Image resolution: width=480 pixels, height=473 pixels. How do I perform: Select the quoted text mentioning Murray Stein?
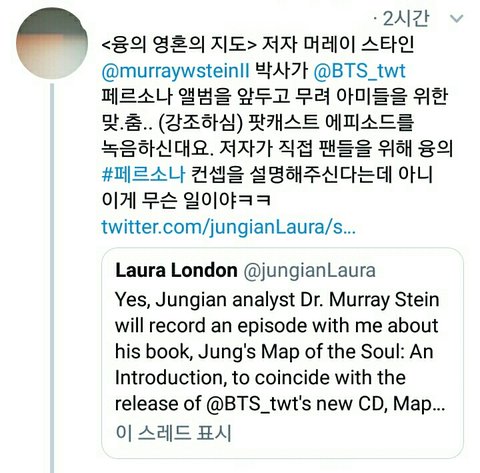click(280, 351)
